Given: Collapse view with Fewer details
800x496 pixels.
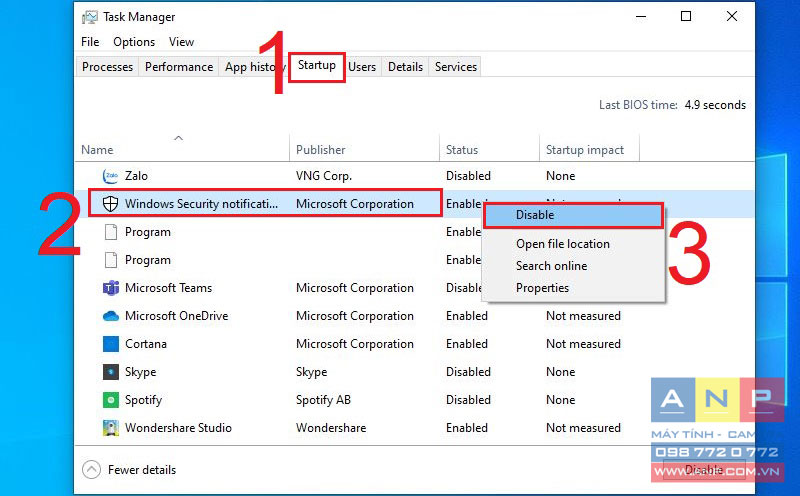Looking at the screenshot, I should pos(129,469).
